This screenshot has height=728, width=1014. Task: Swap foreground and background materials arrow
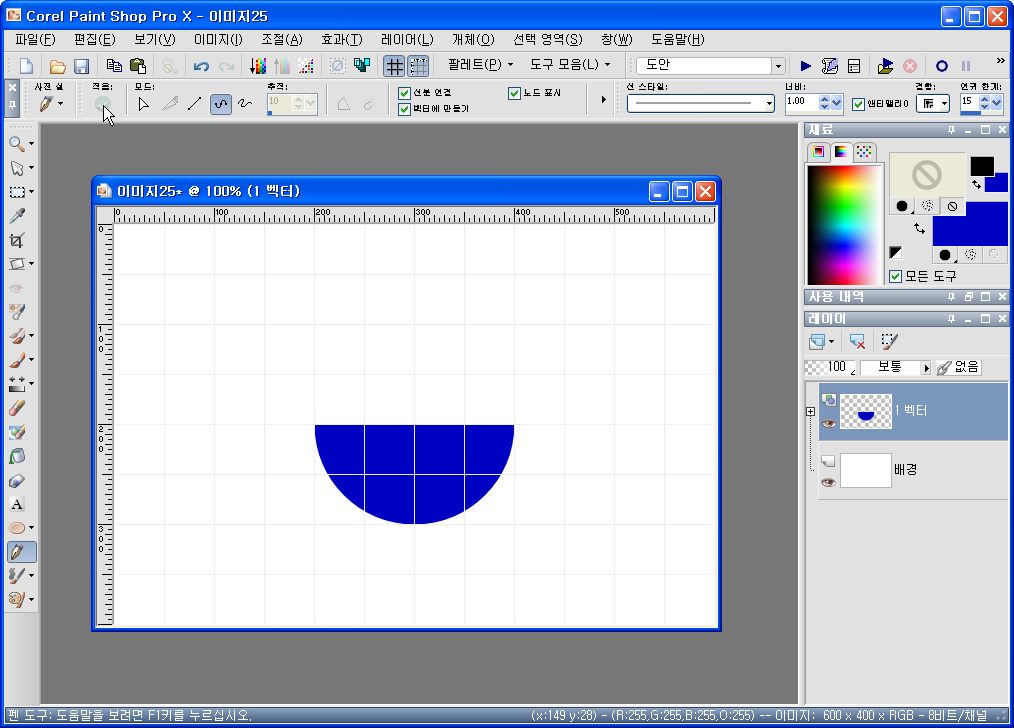point(919,228)
